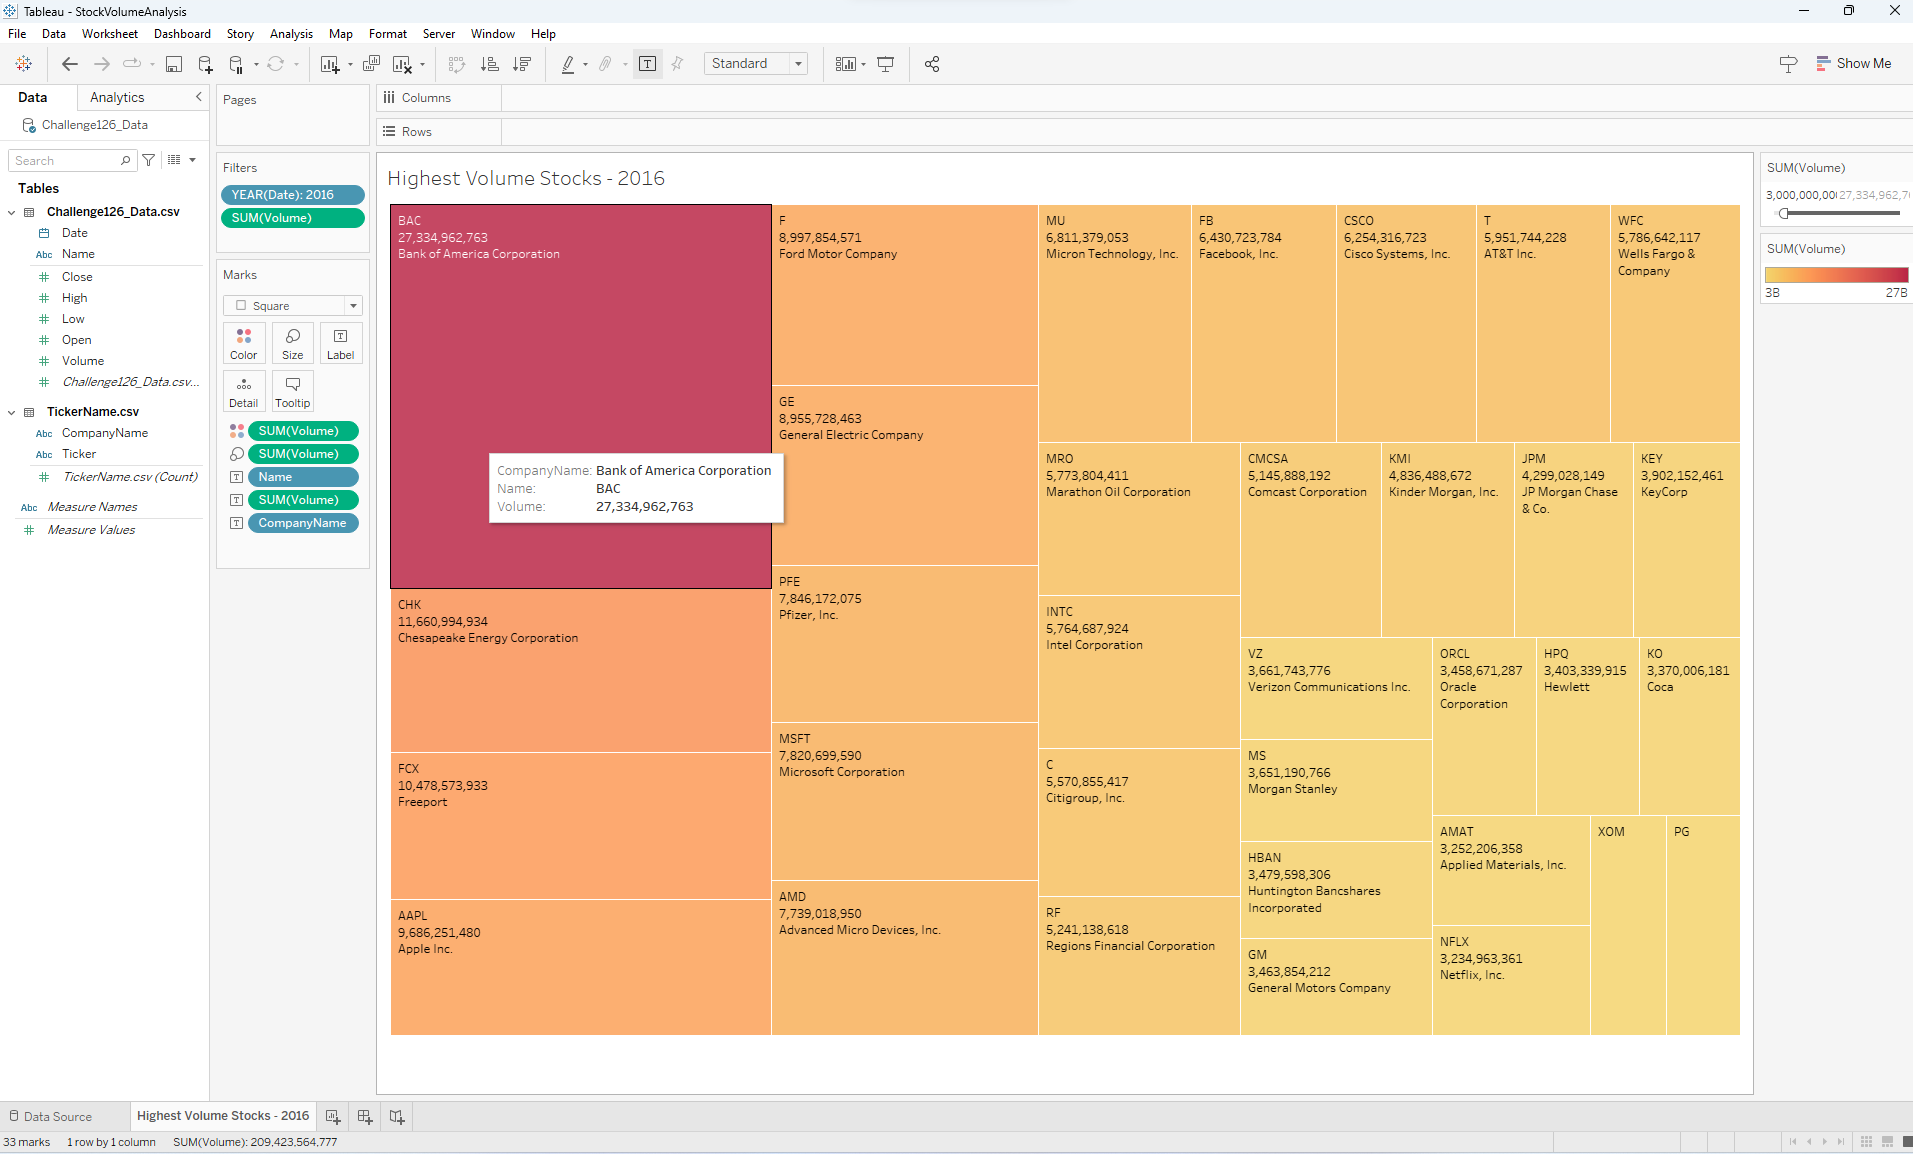Viewport: 1913px width, 1154px height.
Task: Click the YEAR(Date): 2016 filter pill
Action: click(292, 195)
